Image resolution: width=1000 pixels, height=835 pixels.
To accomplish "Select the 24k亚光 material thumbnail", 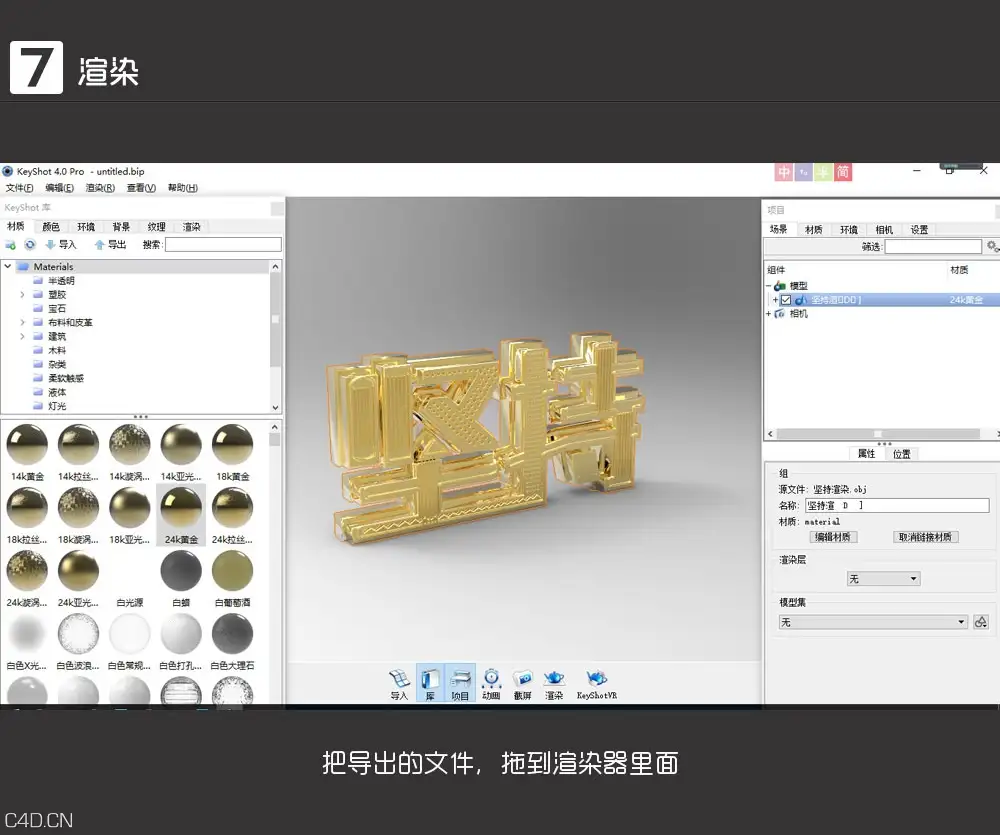I will pyautogui.click(x=78, y=578).
